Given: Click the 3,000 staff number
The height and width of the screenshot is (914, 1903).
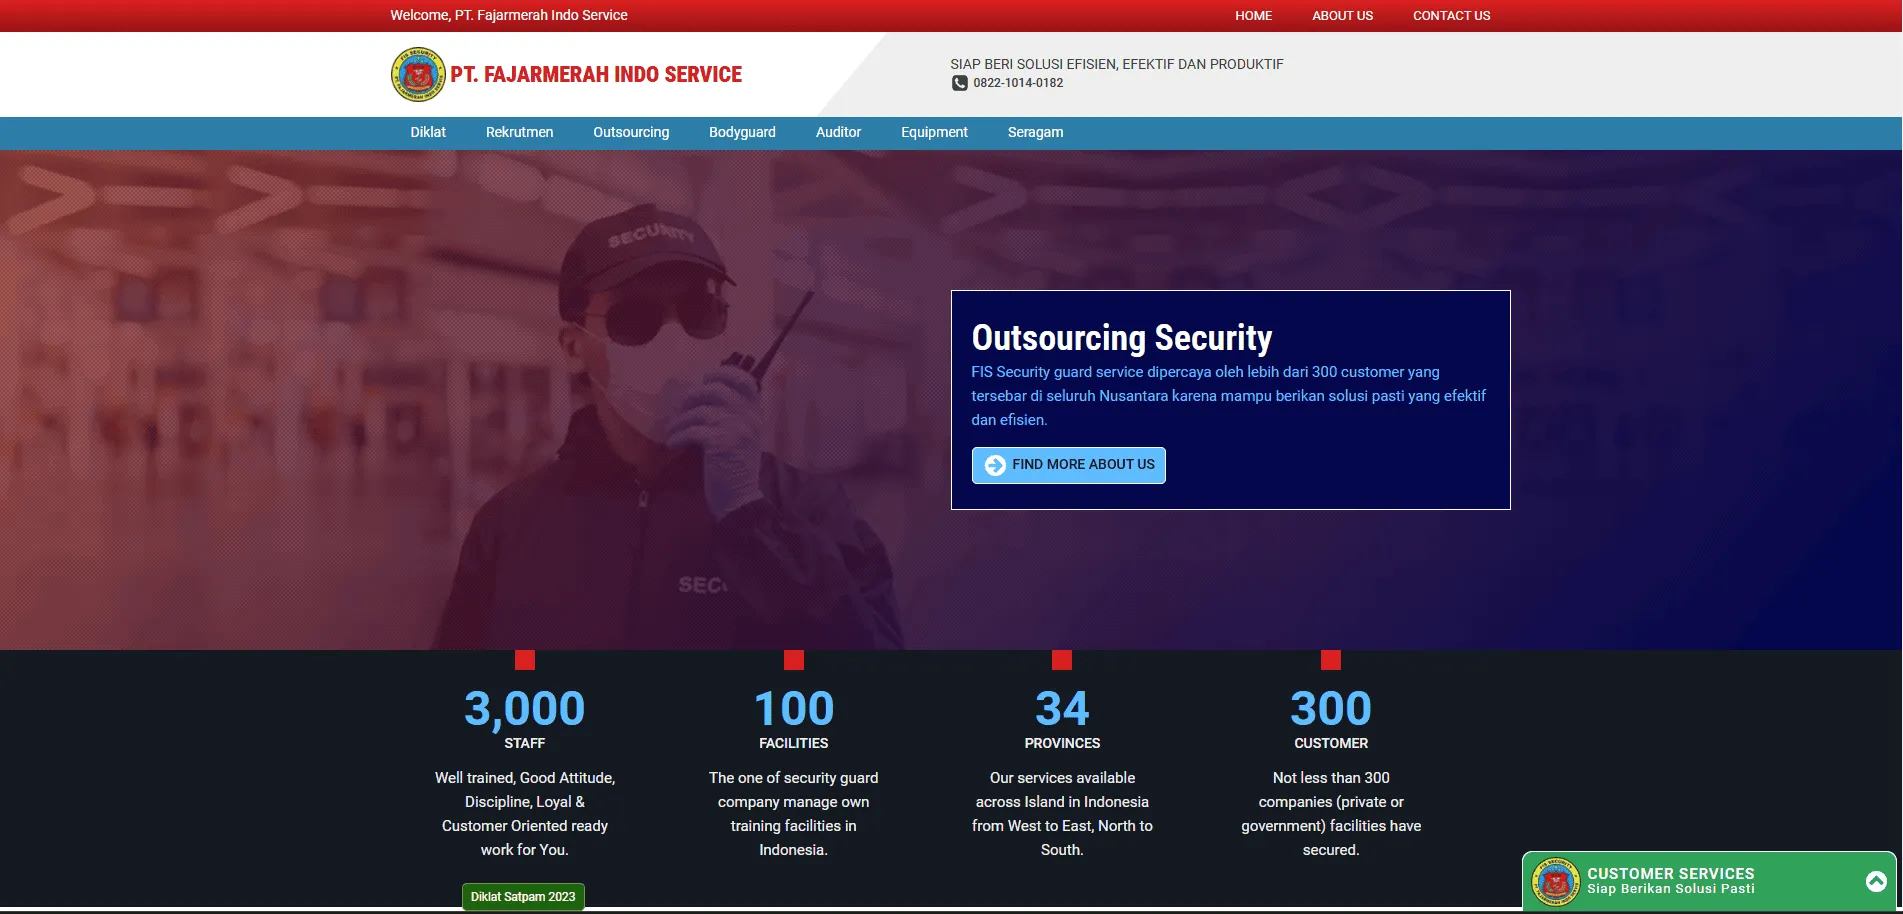Looking at the screenshot, I should click(x=524, y=709).
